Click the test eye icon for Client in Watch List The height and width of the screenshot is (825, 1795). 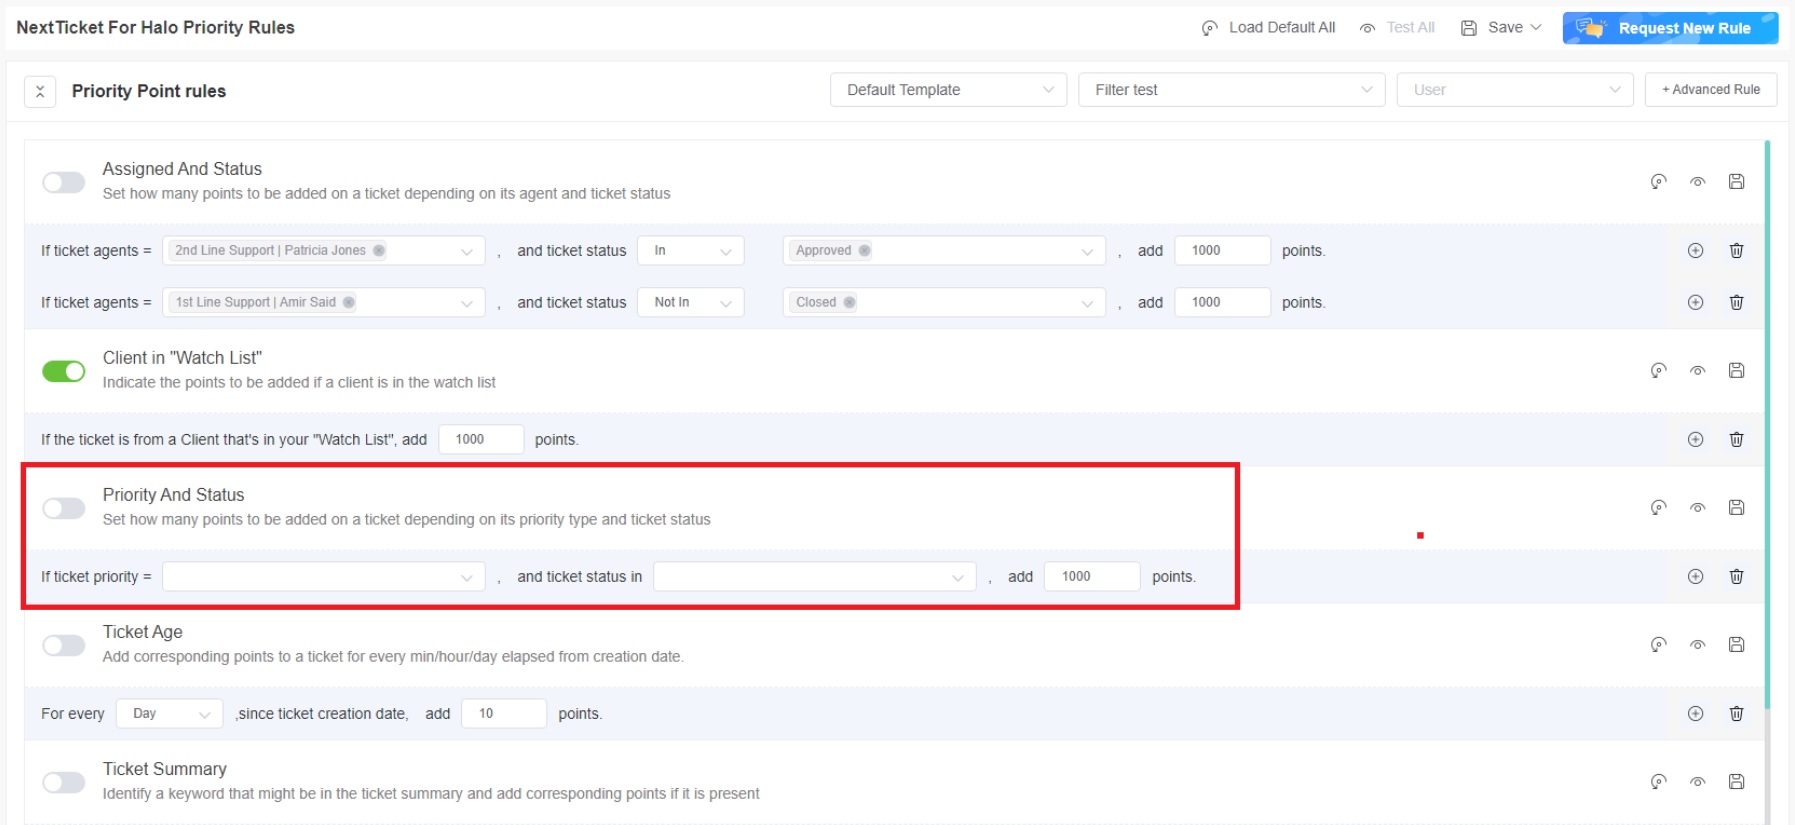coord(1697,370)
